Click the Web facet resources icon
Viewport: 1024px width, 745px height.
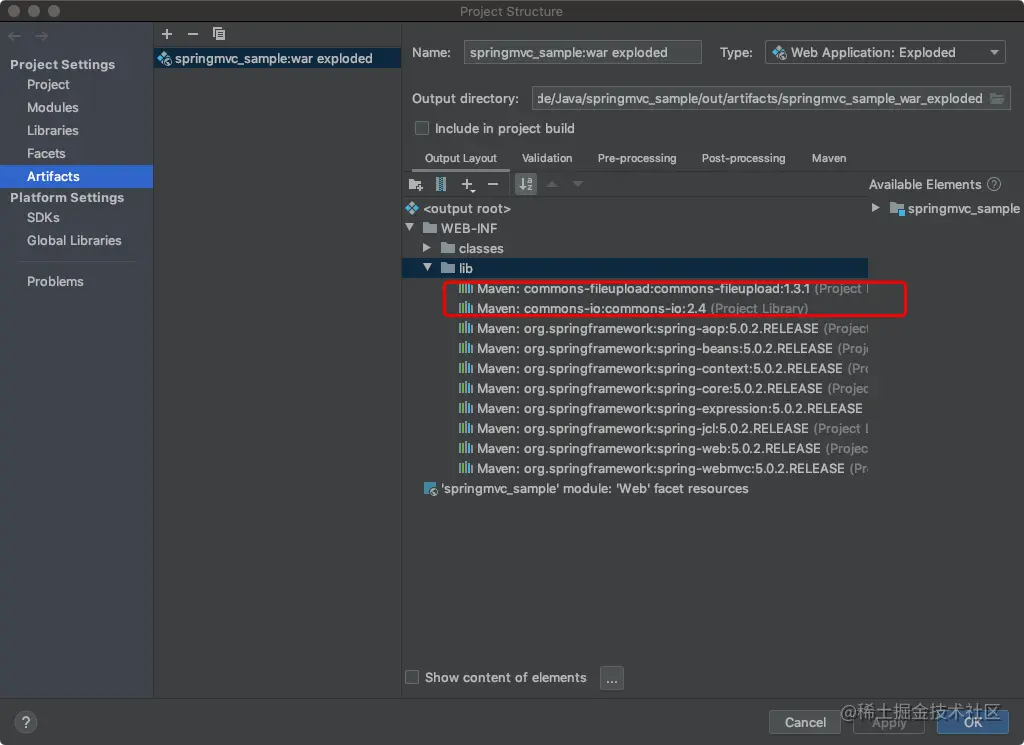click(x=431, y=489)
